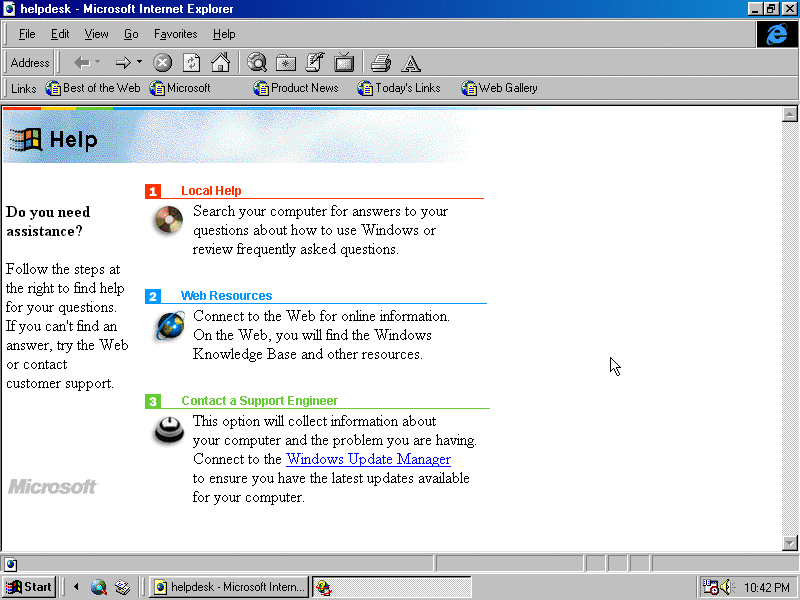Screen dimensions: 800x600
Task: Switch to the helpdesk taskbar button
Action: click(229, 587)
